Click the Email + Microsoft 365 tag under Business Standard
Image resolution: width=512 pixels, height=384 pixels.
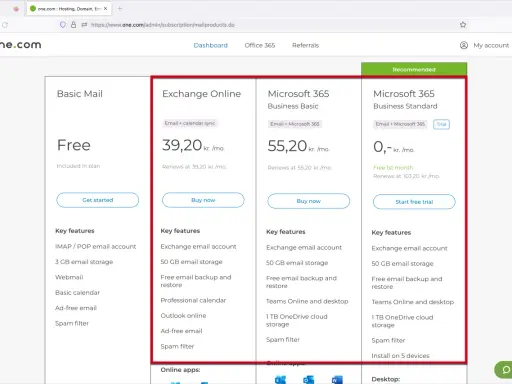coord(400,124)
